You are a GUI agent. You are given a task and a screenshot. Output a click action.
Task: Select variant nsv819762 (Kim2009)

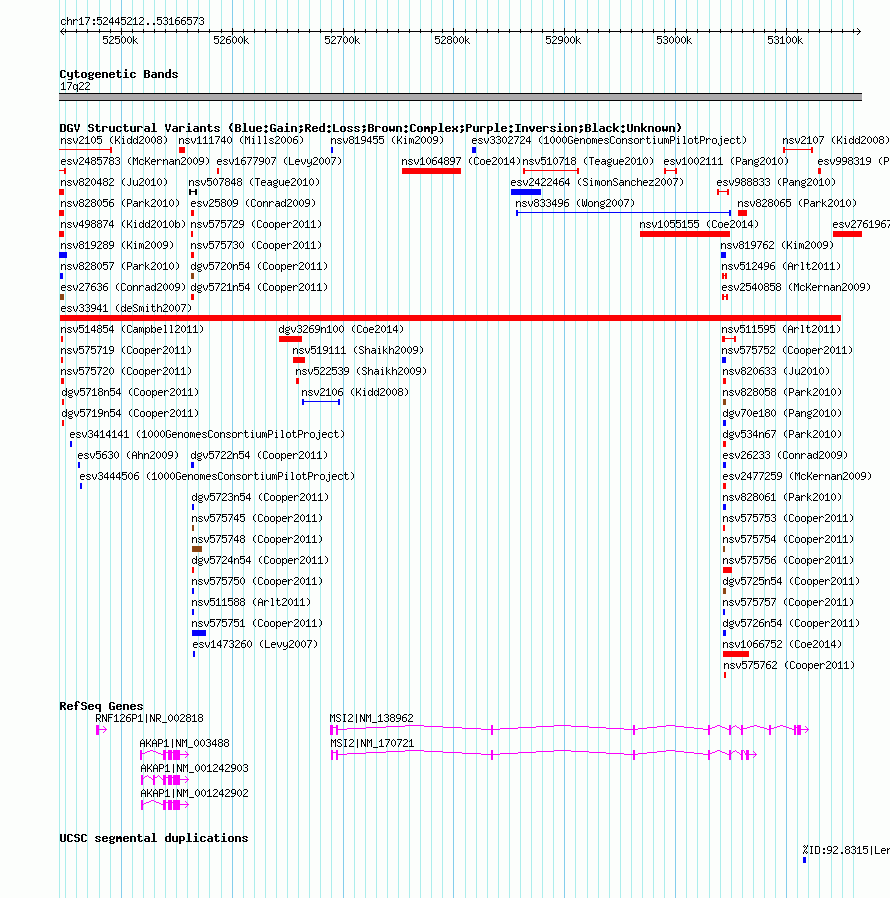tap(777, 245)
